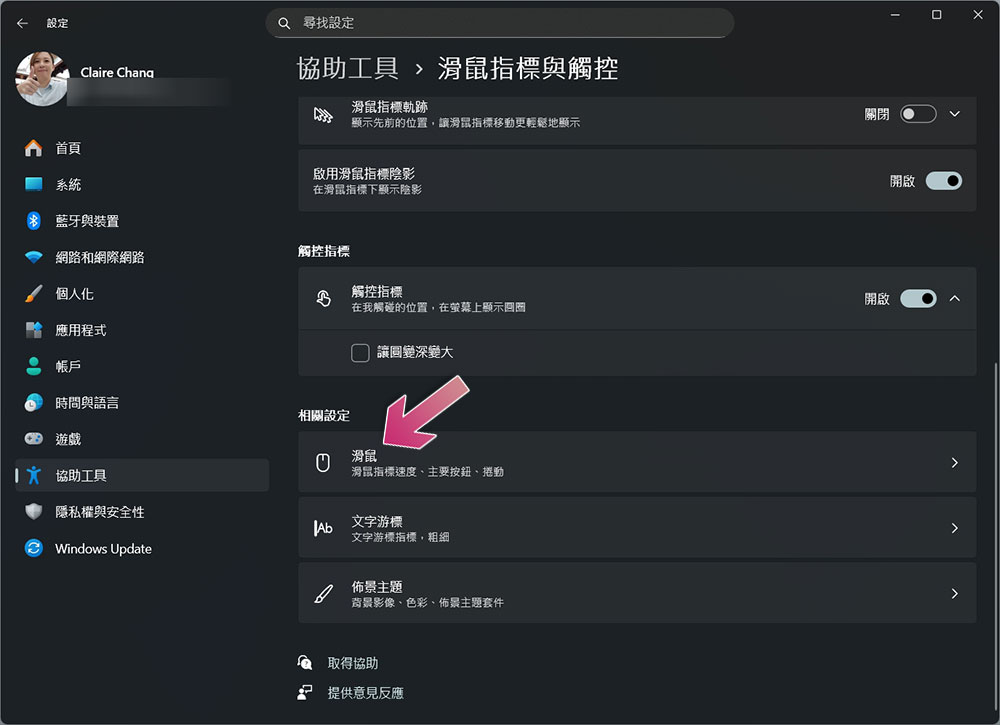
Task: Click the search magnifier icon
Action: coord(284,23)
